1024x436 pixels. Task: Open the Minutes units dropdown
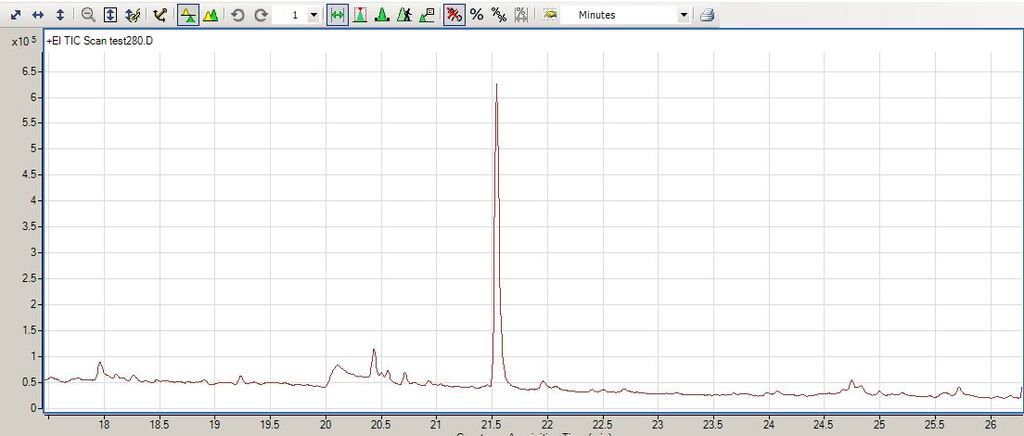[684, 15]
